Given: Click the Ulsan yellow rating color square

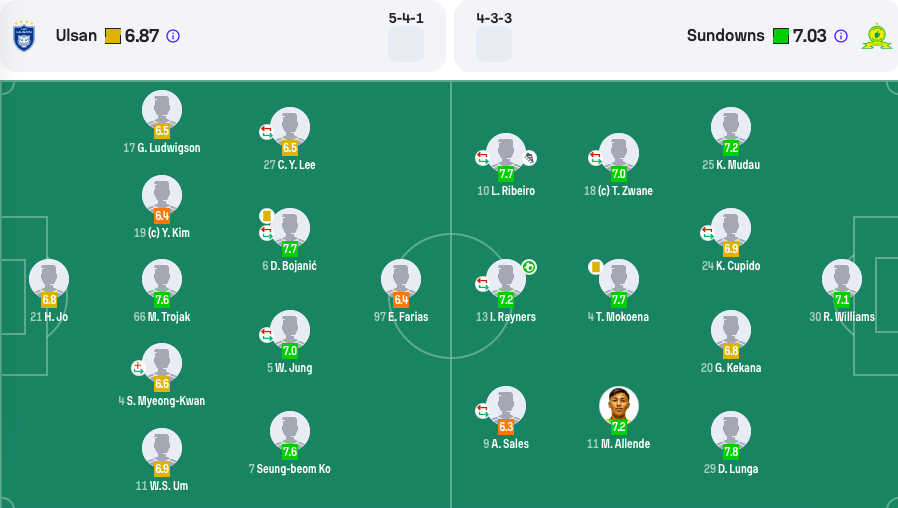Looking at the screenshot, I should (x=113, y=36).
